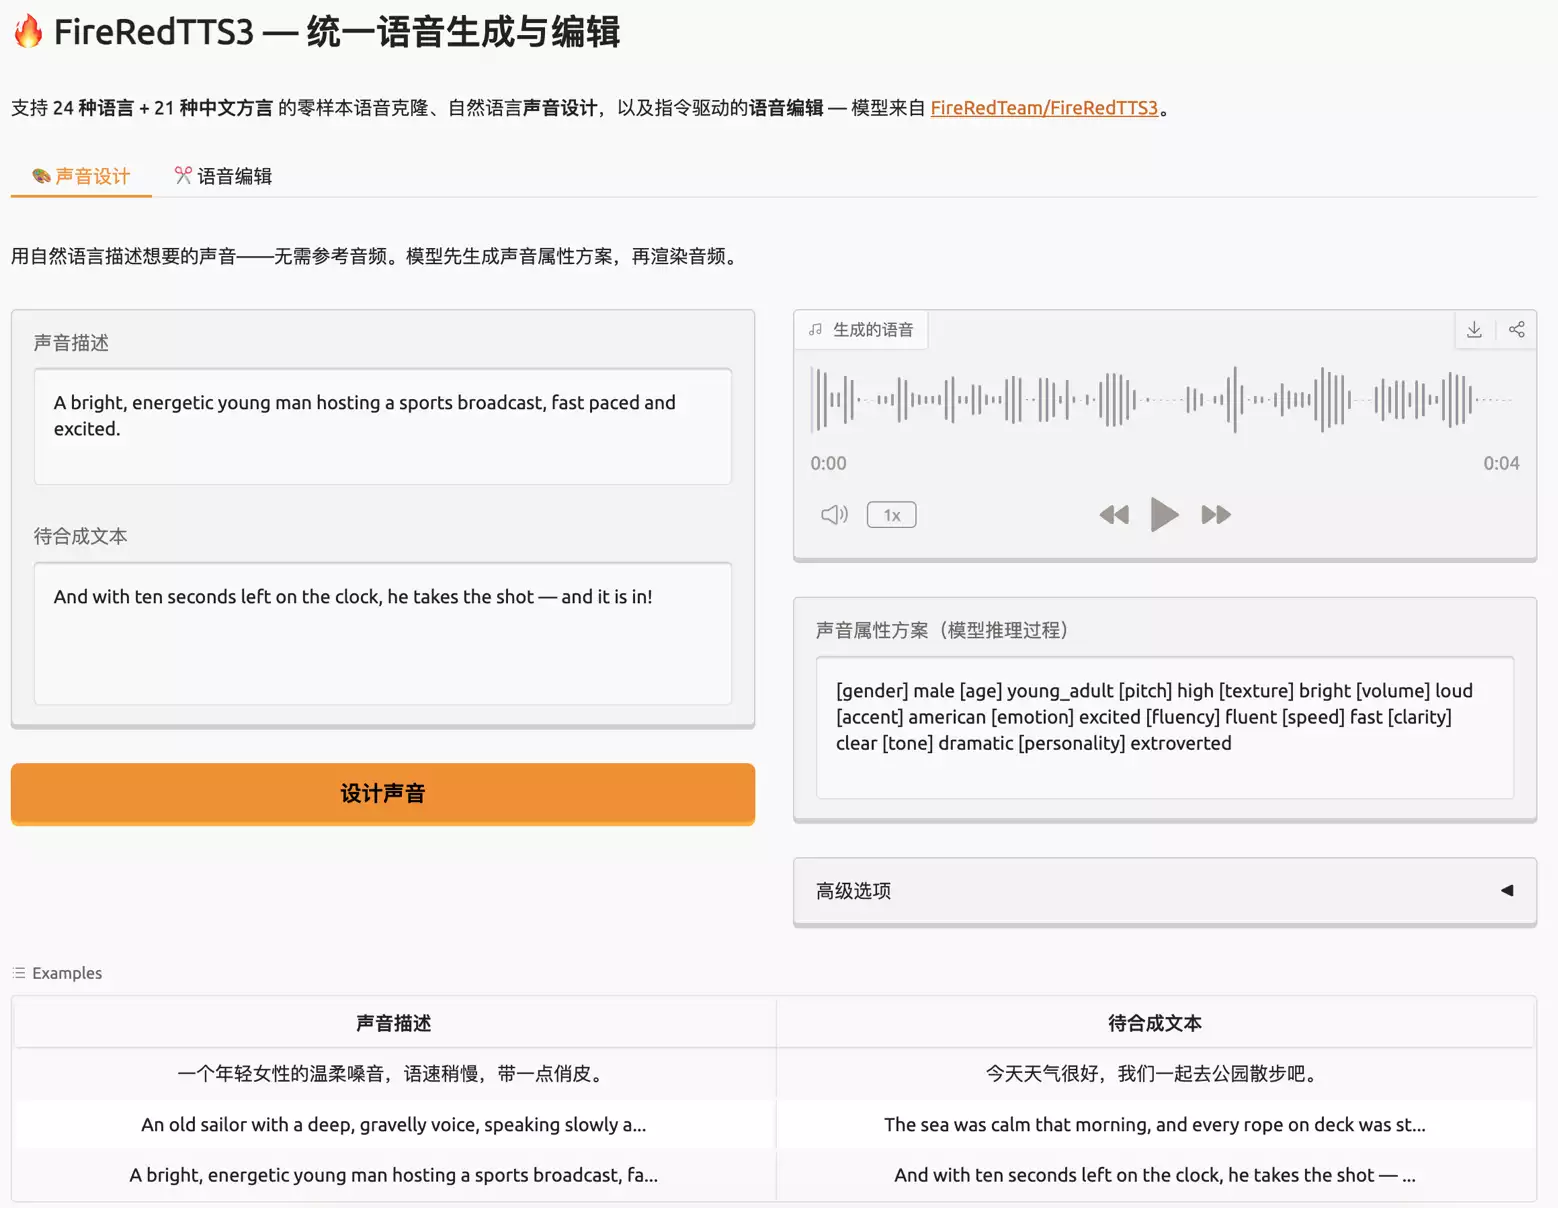Click the 生成的语音 audio label

[x=862, y=330]
